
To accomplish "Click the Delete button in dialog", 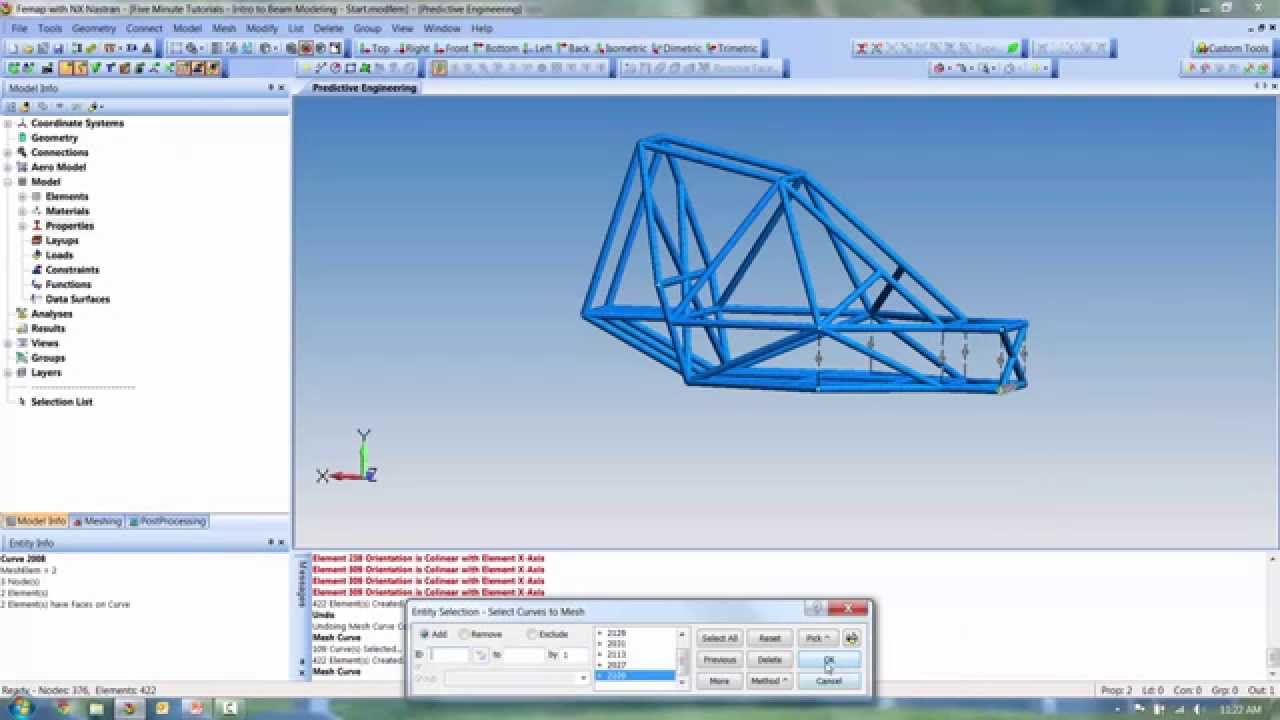I will 769,660.
